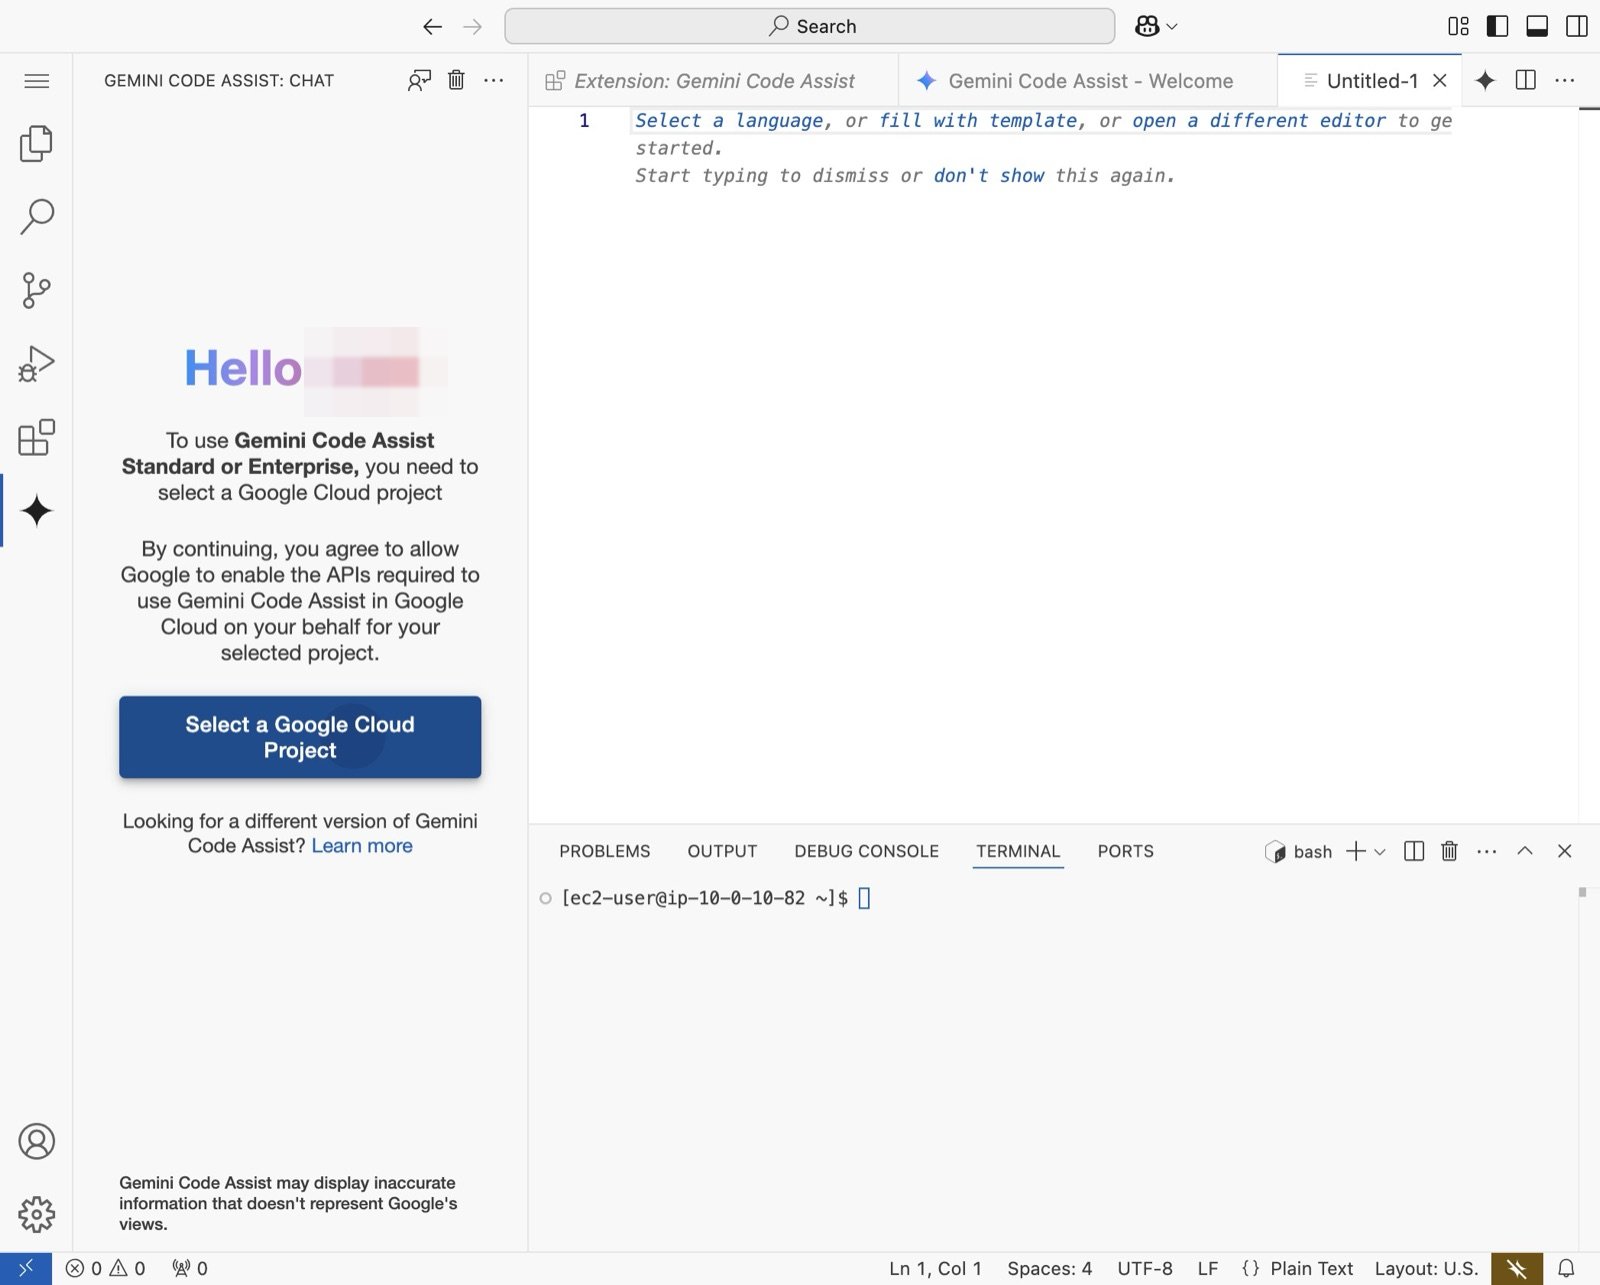1600x1285 pixels.
Task: Open Gemini chat panel more actions
Action: click(x=494, y=80)
